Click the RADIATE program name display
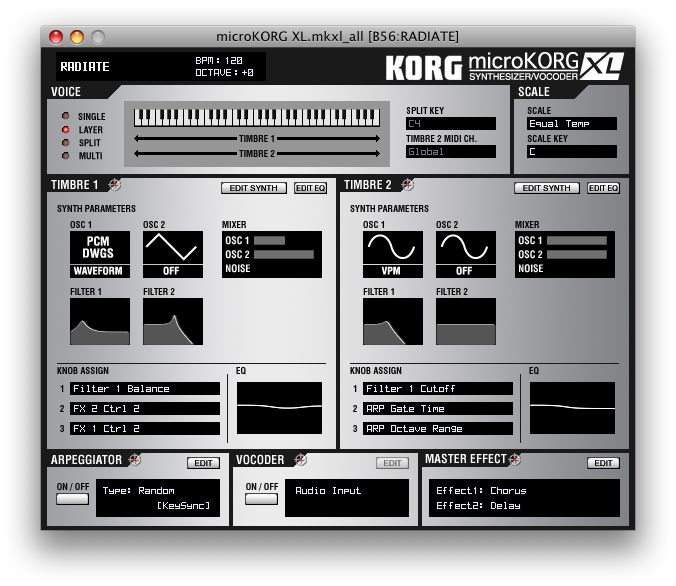The height and width of the screenshot is (586, 676). [x=85, y=67]
